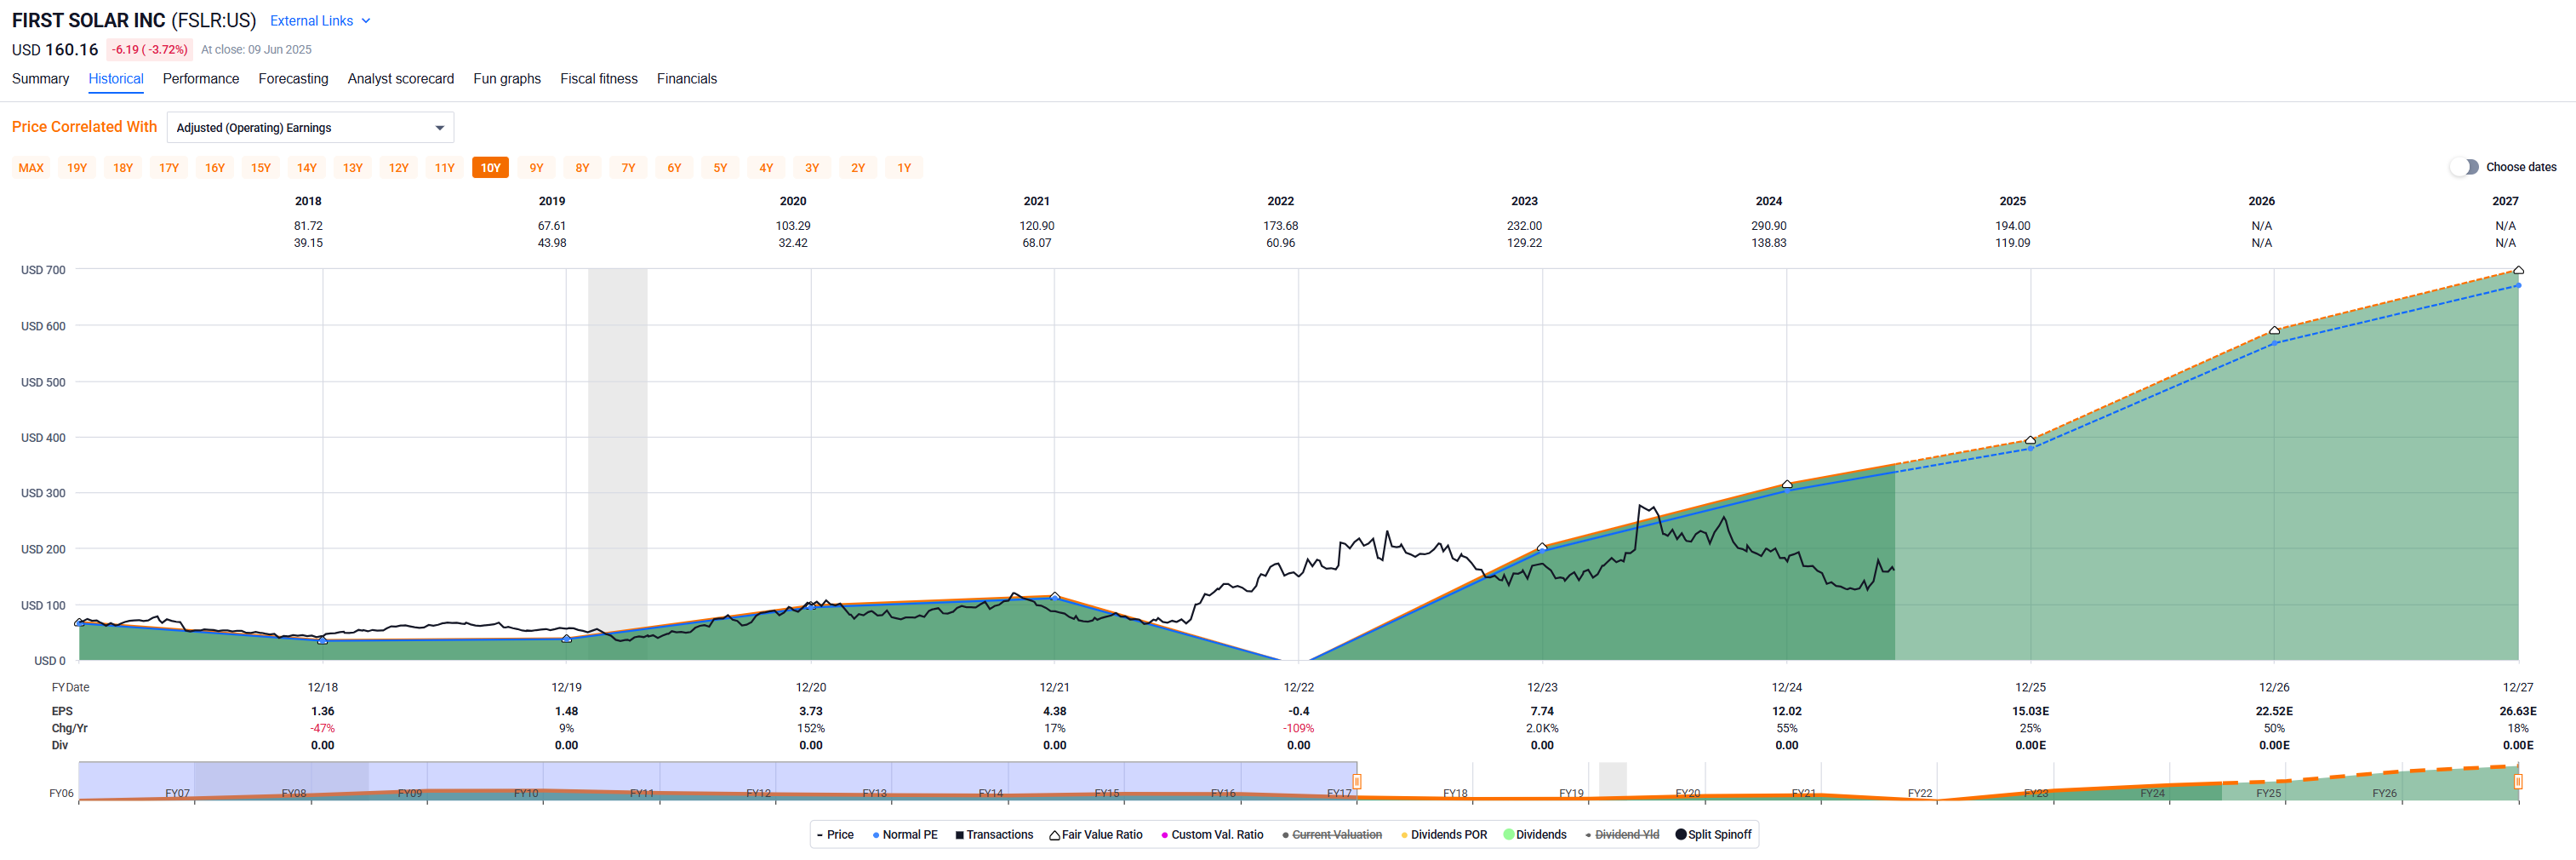Open the Fiscal fitness tab
This screenshot has height=860, width=2576.
click(599, 79)
